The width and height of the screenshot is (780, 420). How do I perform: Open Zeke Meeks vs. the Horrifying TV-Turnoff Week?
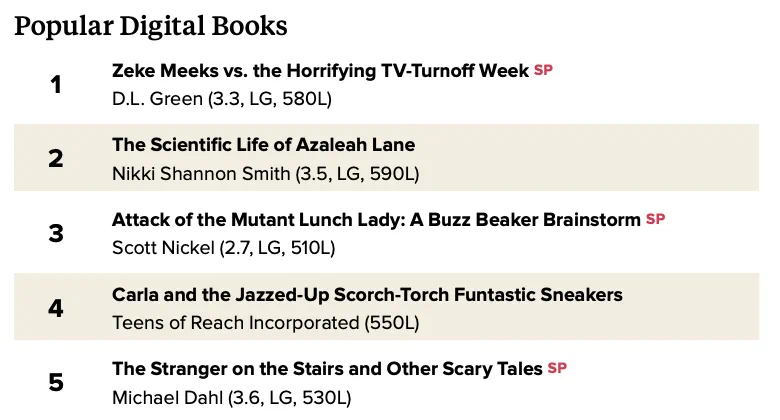320,71
